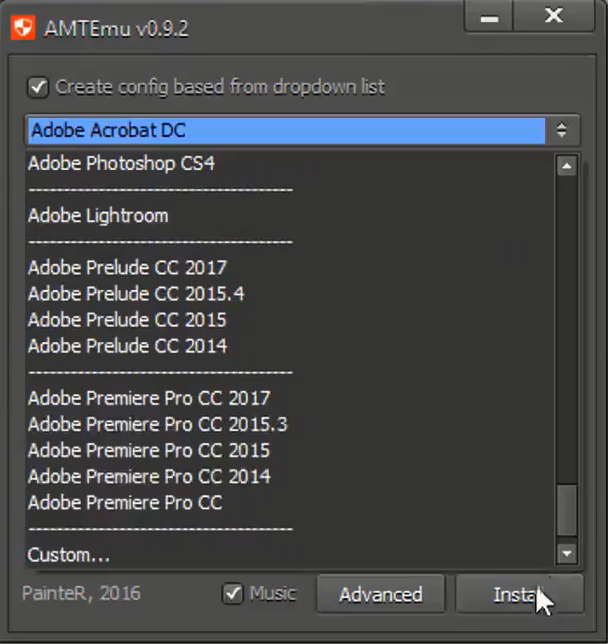This screenshot has width=608, height=644.
Task: Open the Advanced settings button
Action: pos(380,595)
